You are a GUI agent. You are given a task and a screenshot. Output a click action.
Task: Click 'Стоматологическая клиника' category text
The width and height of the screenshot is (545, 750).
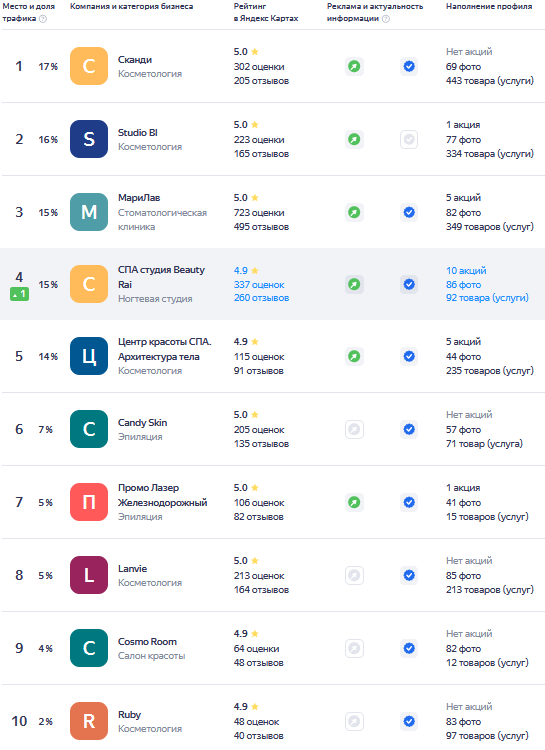click(x=162, y=220)
